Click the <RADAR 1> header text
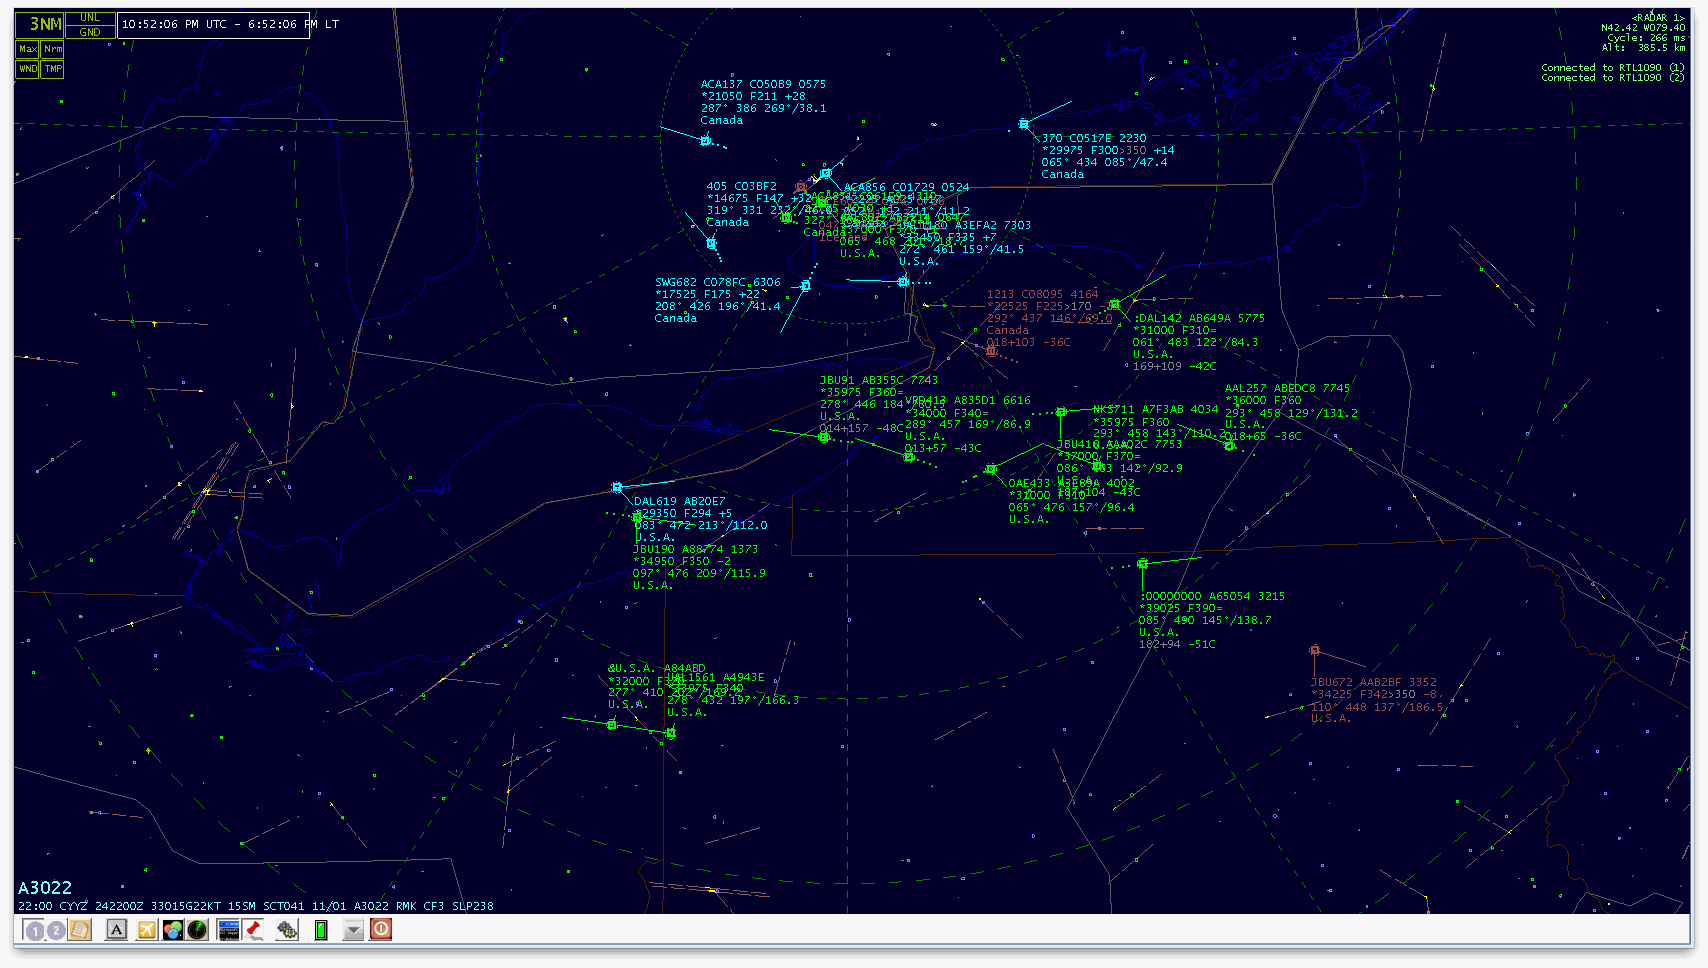This screenshot has height=968, width=1708. tap(1658, 17)
